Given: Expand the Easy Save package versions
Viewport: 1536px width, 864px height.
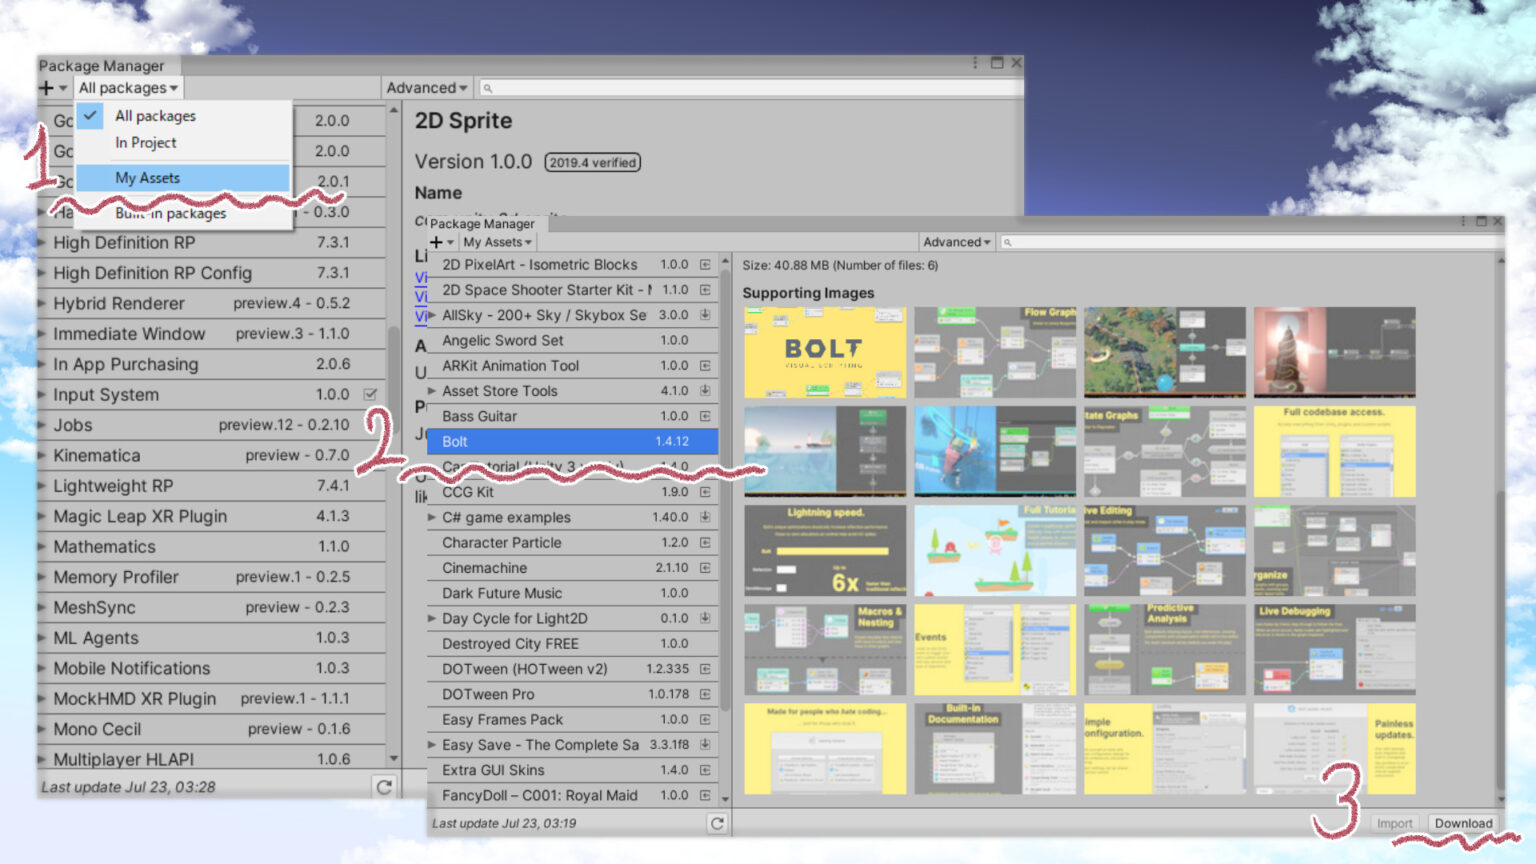Looking at the screenshot, I should point(432,745).
